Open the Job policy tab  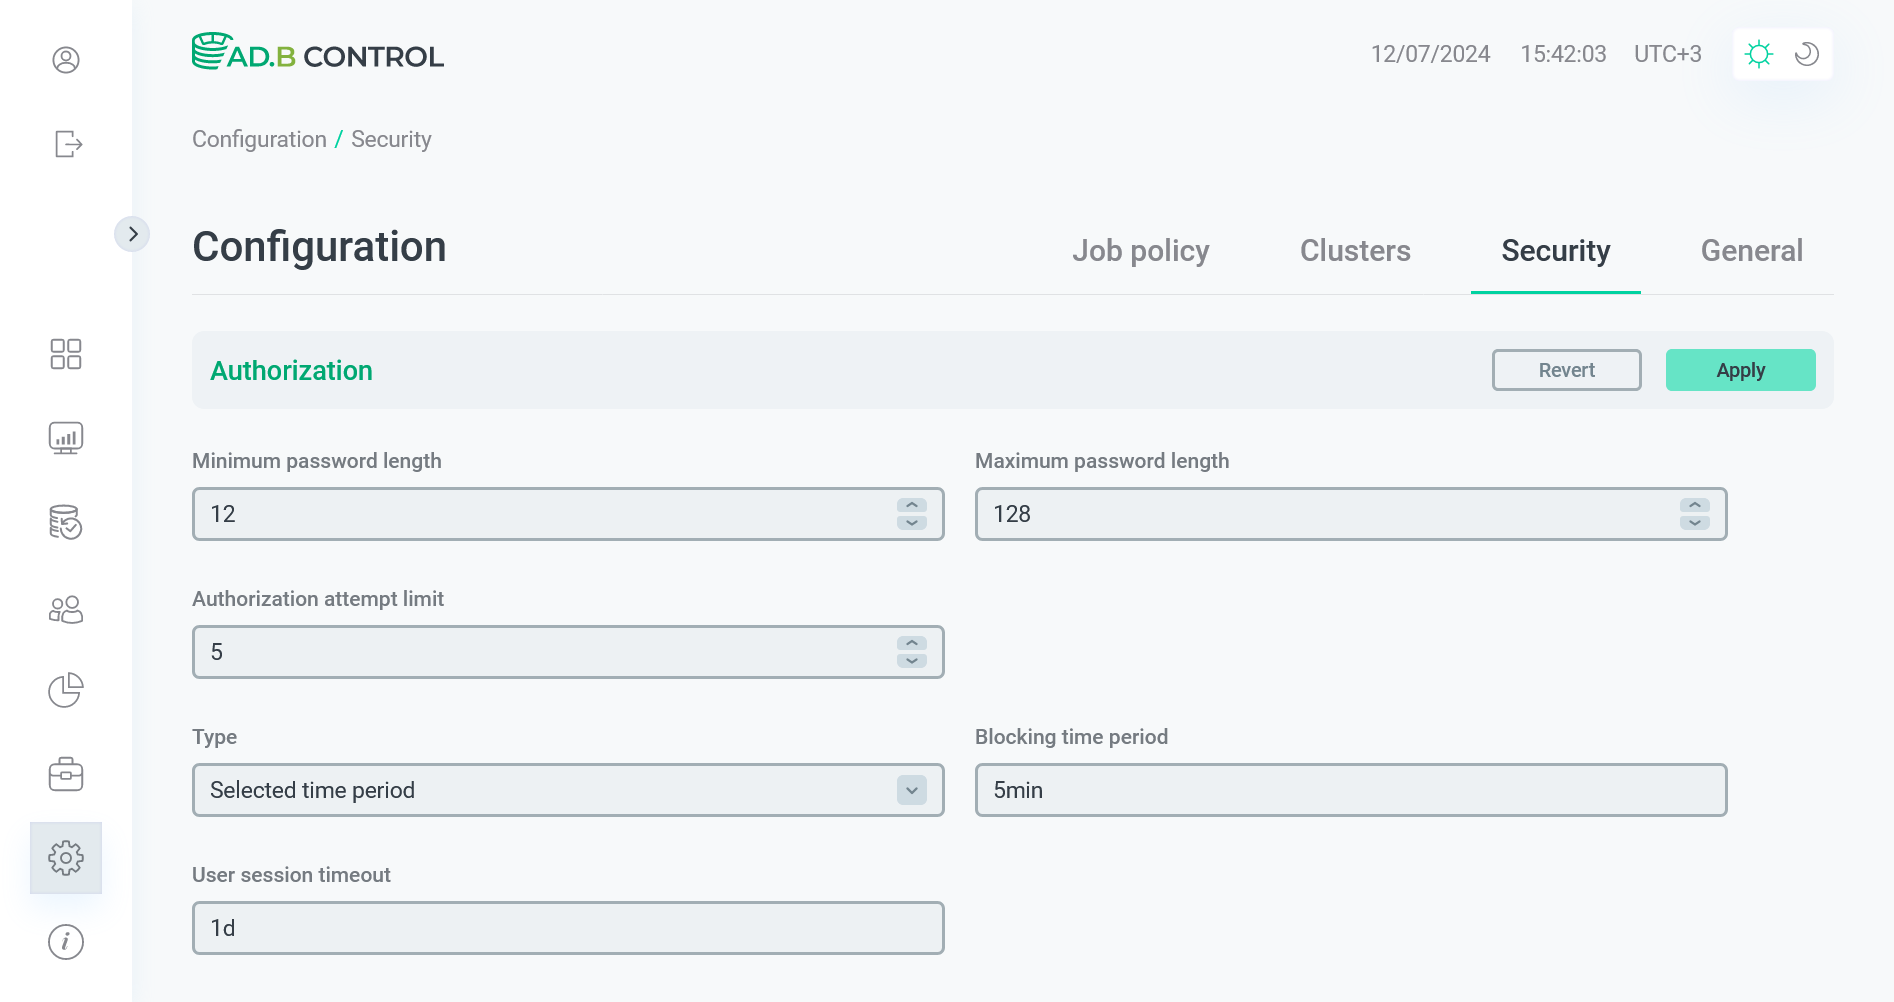click(x=1141, y=251)
